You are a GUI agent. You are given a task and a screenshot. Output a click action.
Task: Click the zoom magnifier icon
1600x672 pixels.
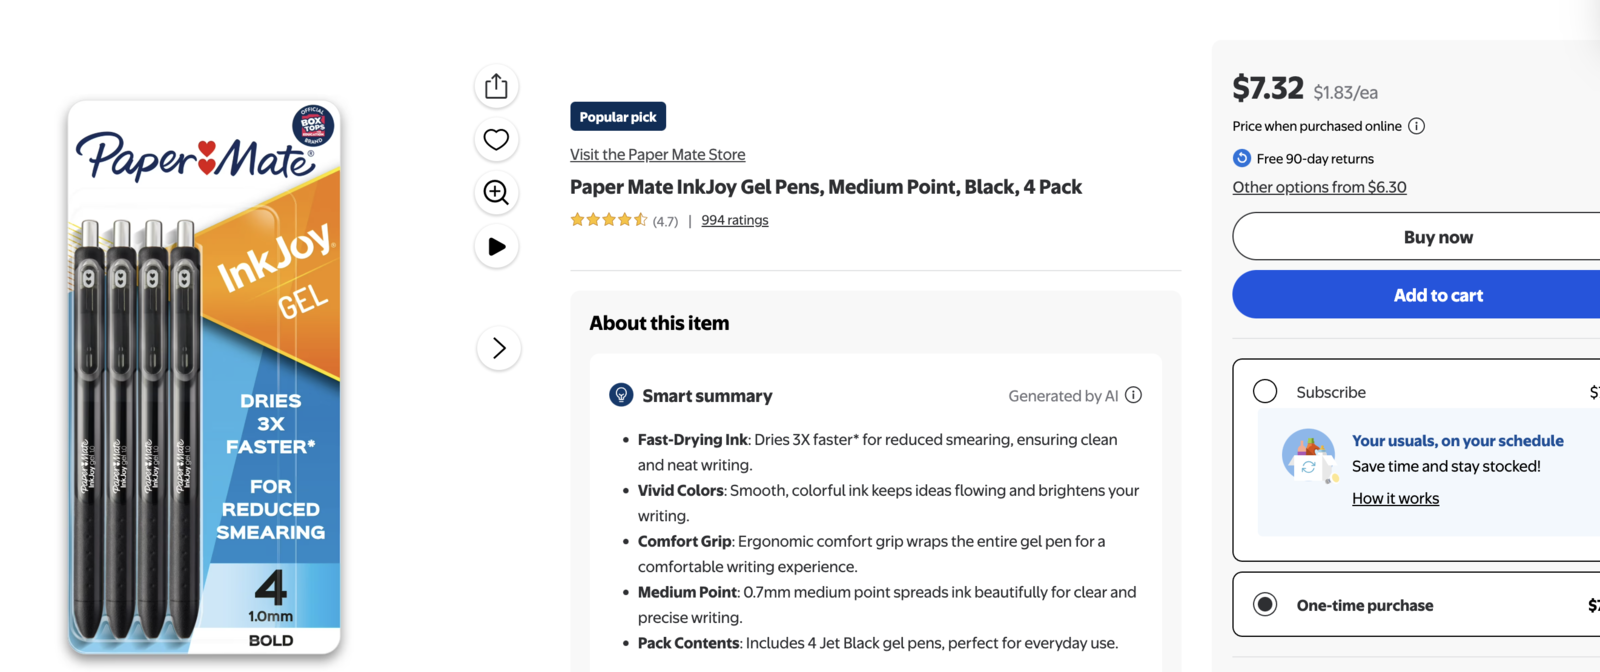tap(496, 192)
